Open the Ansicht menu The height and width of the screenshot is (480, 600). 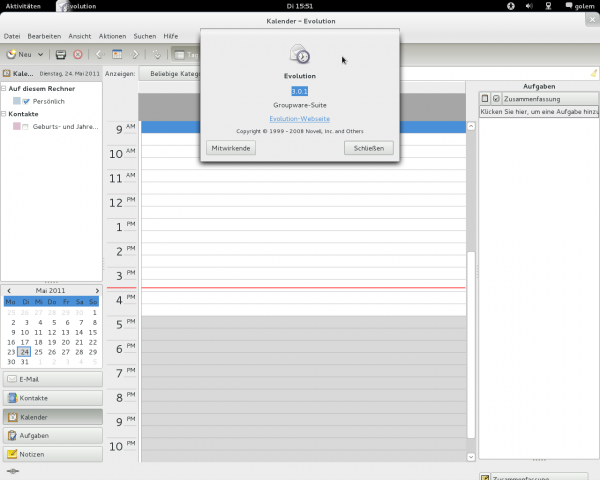[x=80, y=36]
